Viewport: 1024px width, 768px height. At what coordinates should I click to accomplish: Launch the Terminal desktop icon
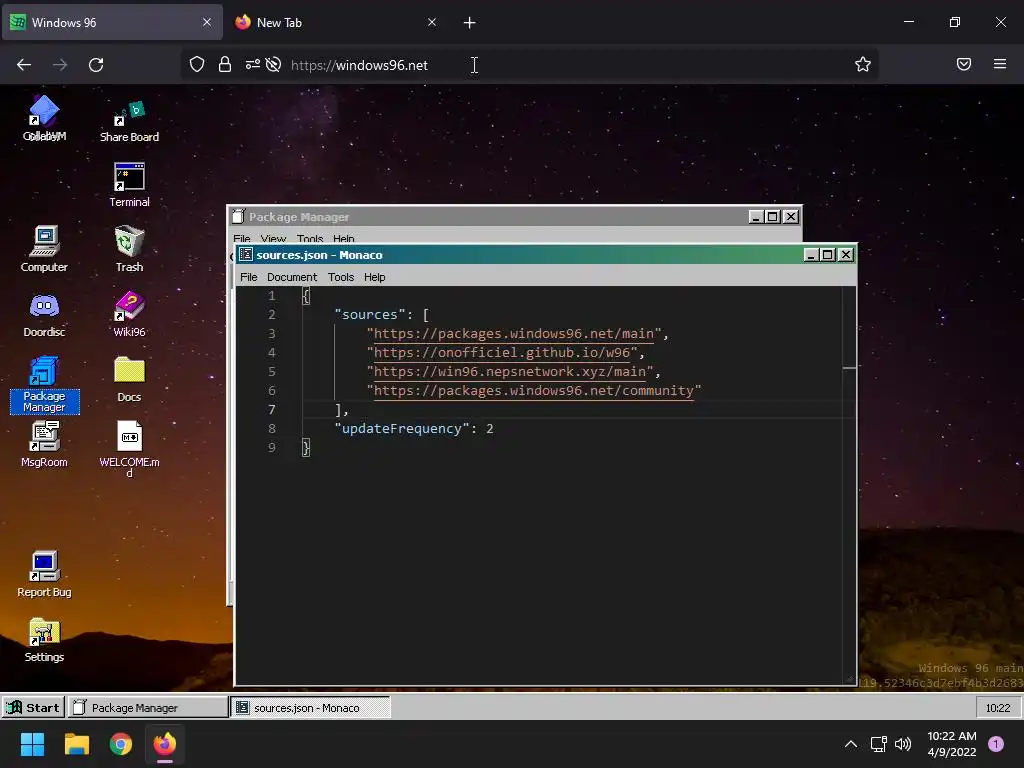tap(129, 185)
